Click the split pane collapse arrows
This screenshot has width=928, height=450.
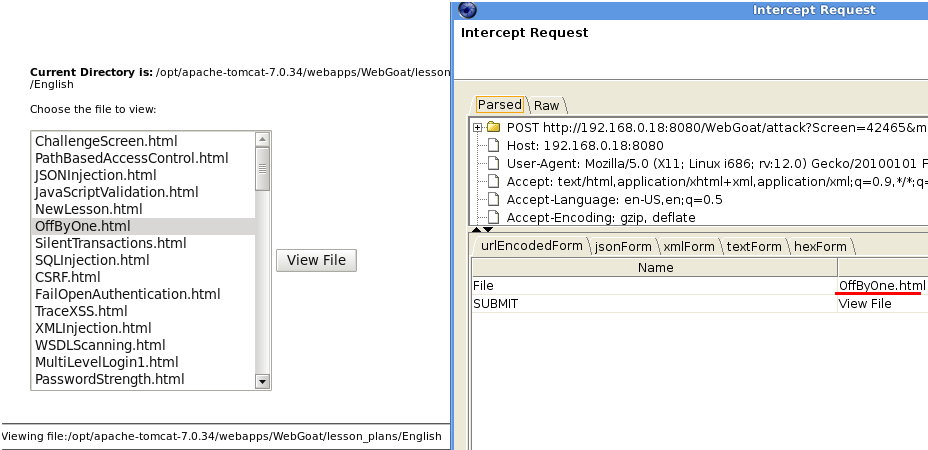click(x=482, y=231)
